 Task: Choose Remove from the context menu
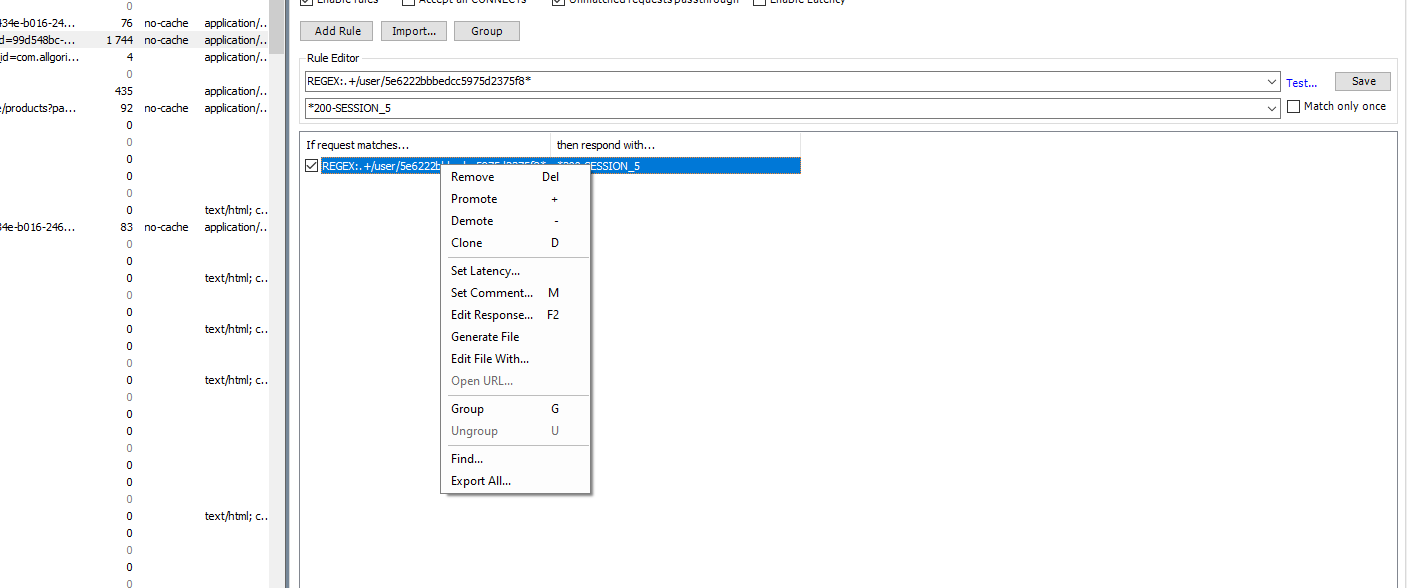tap(515, 177)
